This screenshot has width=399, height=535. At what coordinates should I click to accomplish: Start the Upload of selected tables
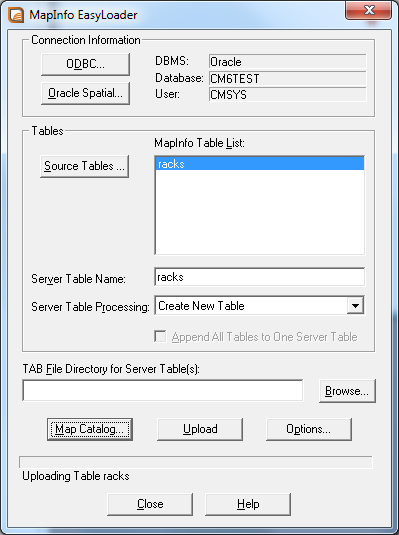(x=200, y=429)
